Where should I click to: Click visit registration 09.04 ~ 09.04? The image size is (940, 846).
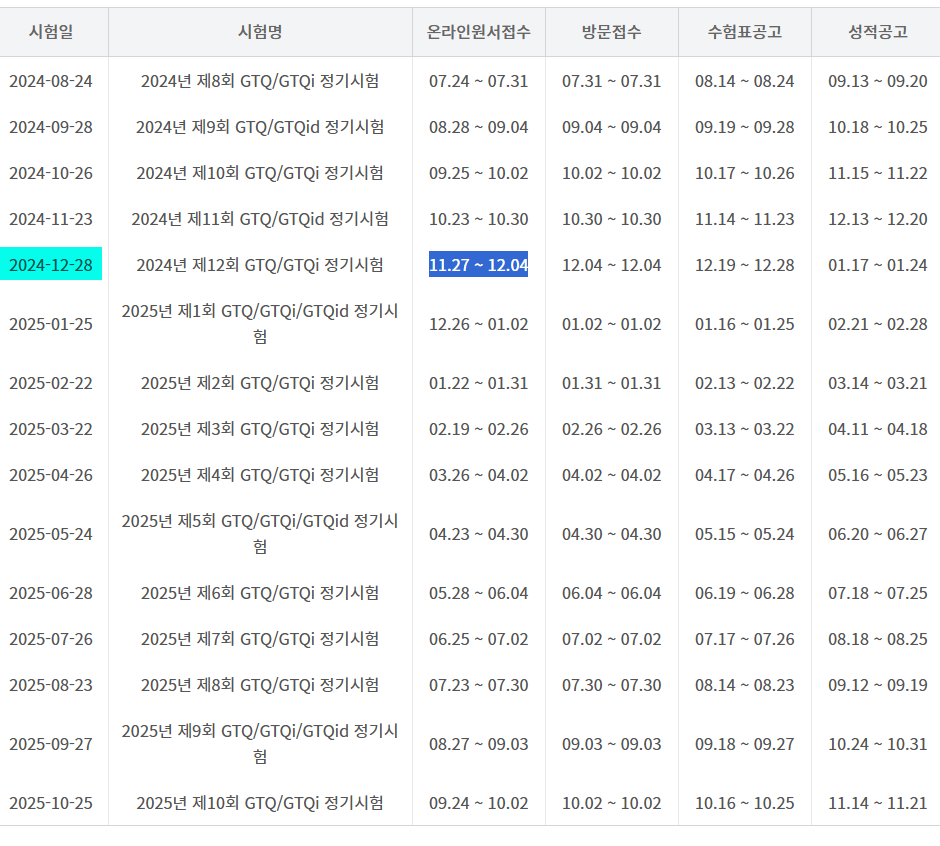(611, 127)
